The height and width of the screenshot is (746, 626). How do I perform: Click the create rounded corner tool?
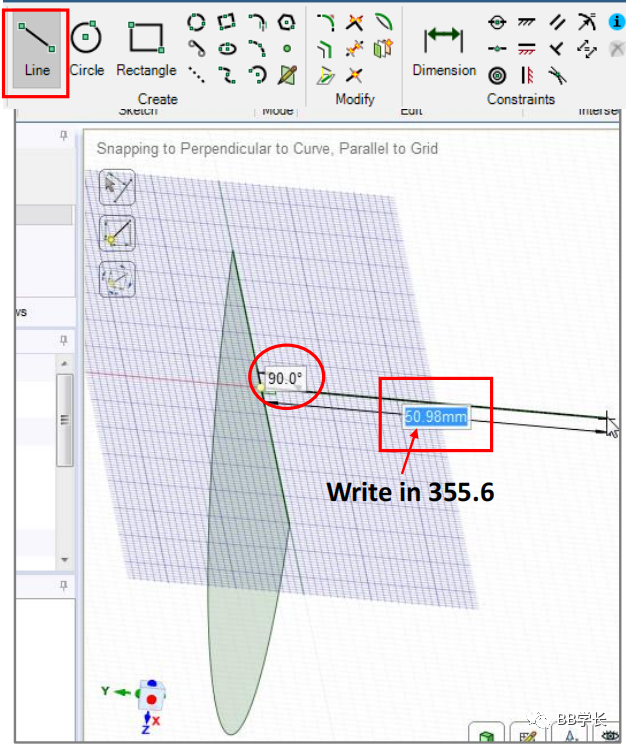326,22
